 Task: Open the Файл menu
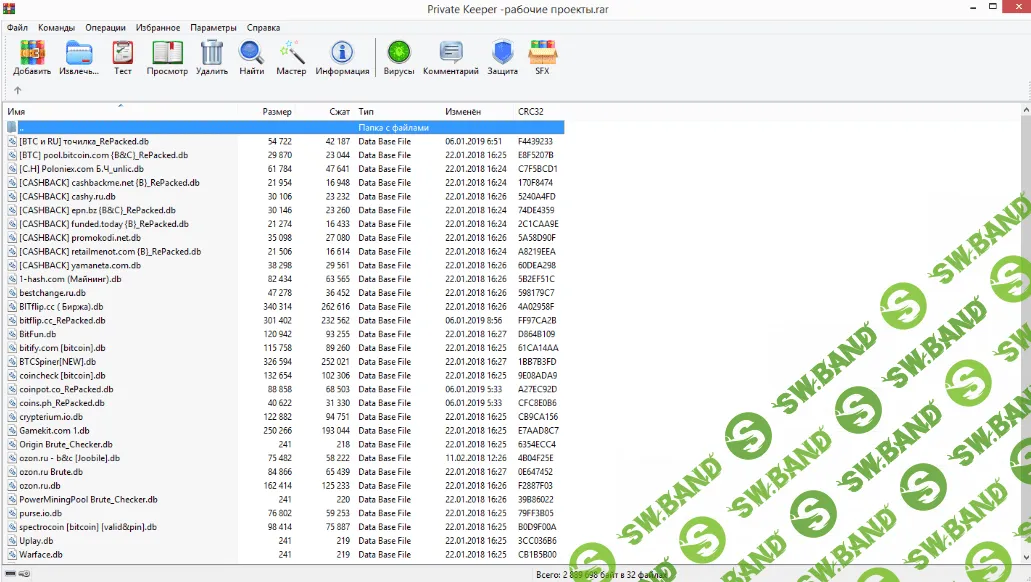coord(17,28)
